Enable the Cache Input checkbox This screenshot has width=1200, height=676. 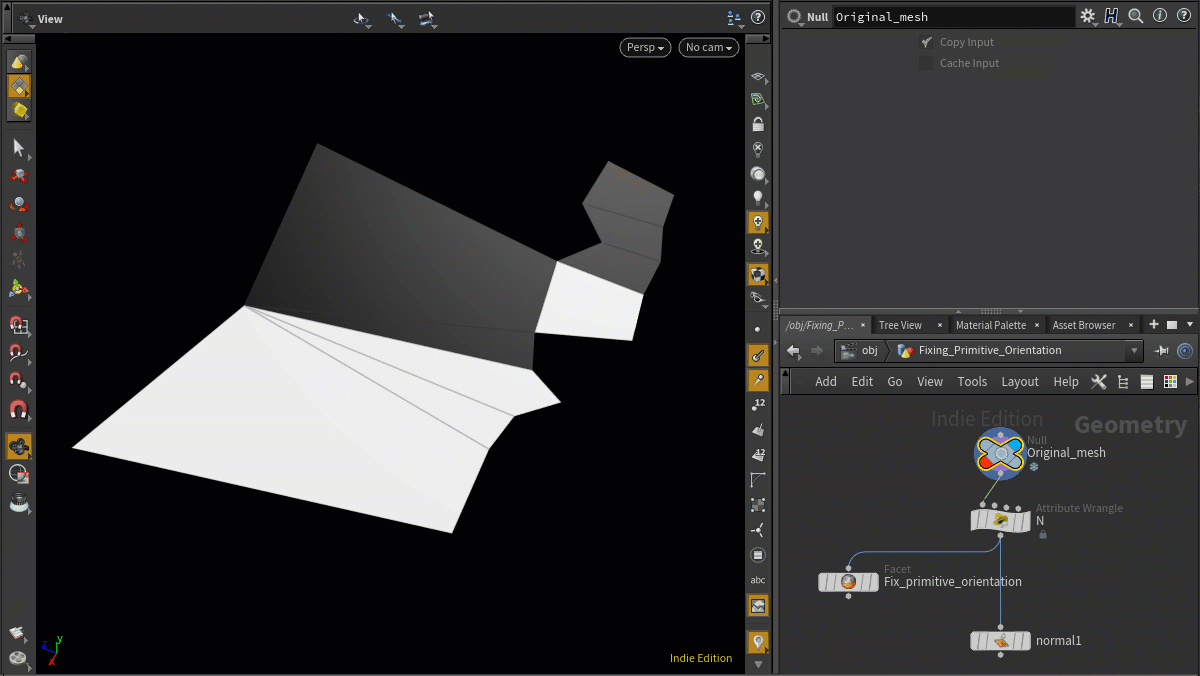click(x=926, y=63)
